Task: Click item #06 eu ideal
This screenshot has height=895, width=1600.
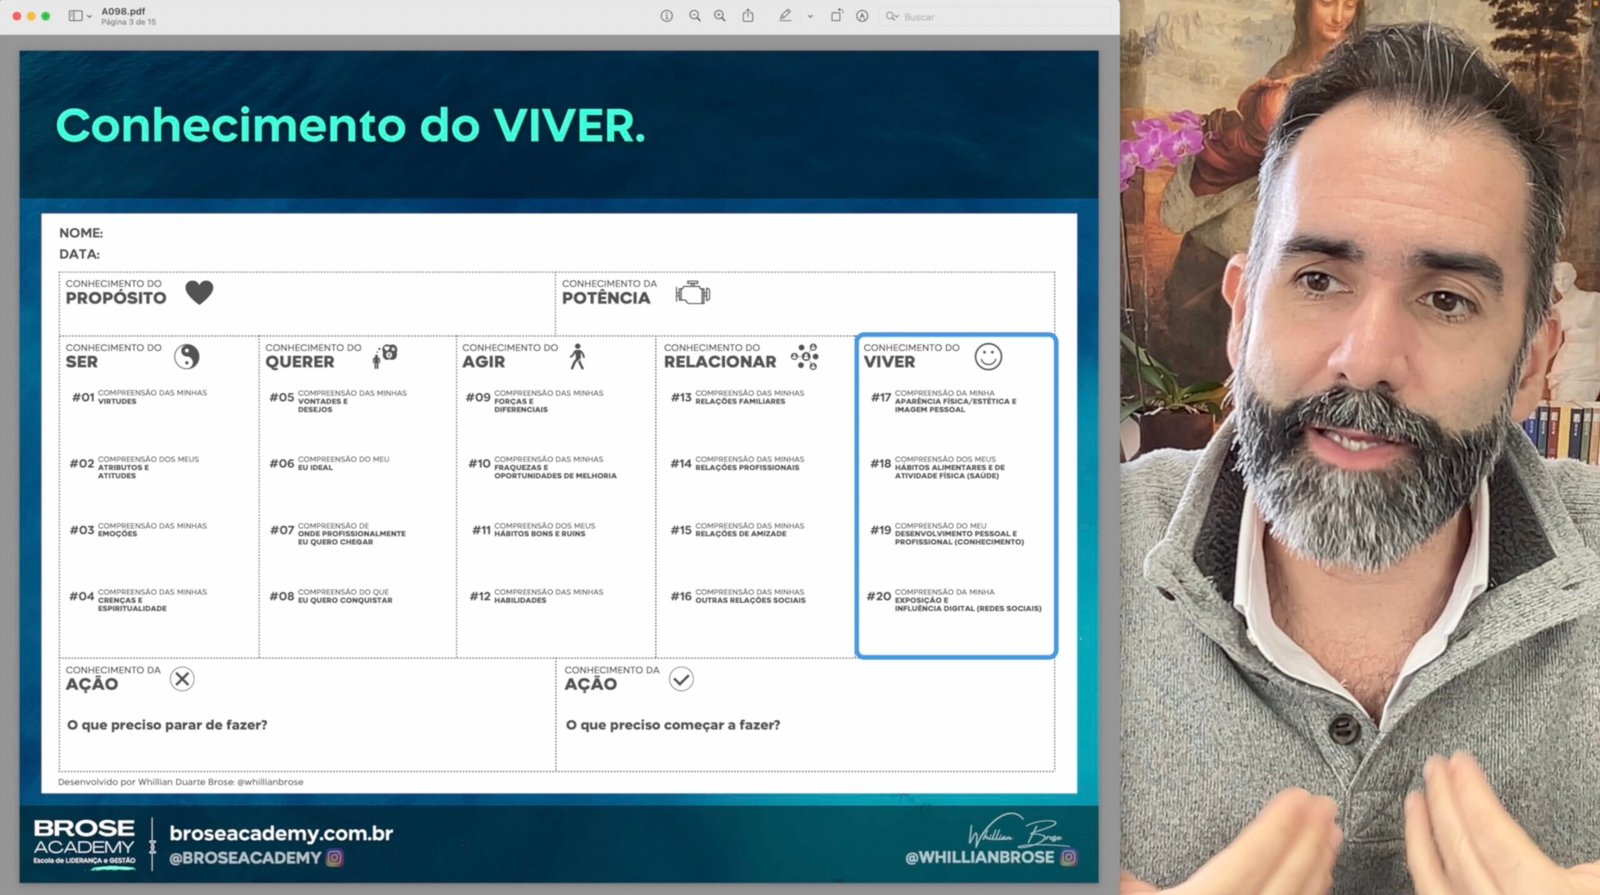Action: [x=329, y=463]
